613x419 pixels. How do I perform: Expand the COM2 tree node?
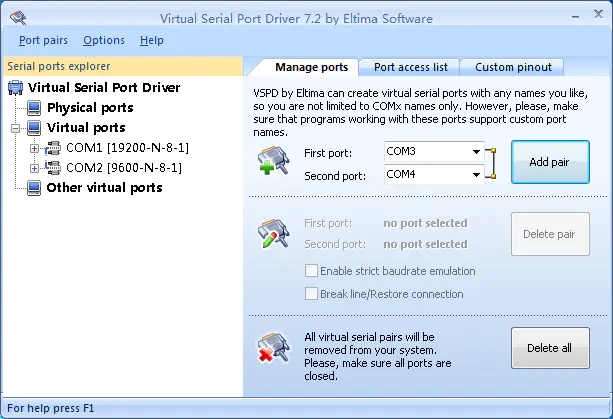34,168
